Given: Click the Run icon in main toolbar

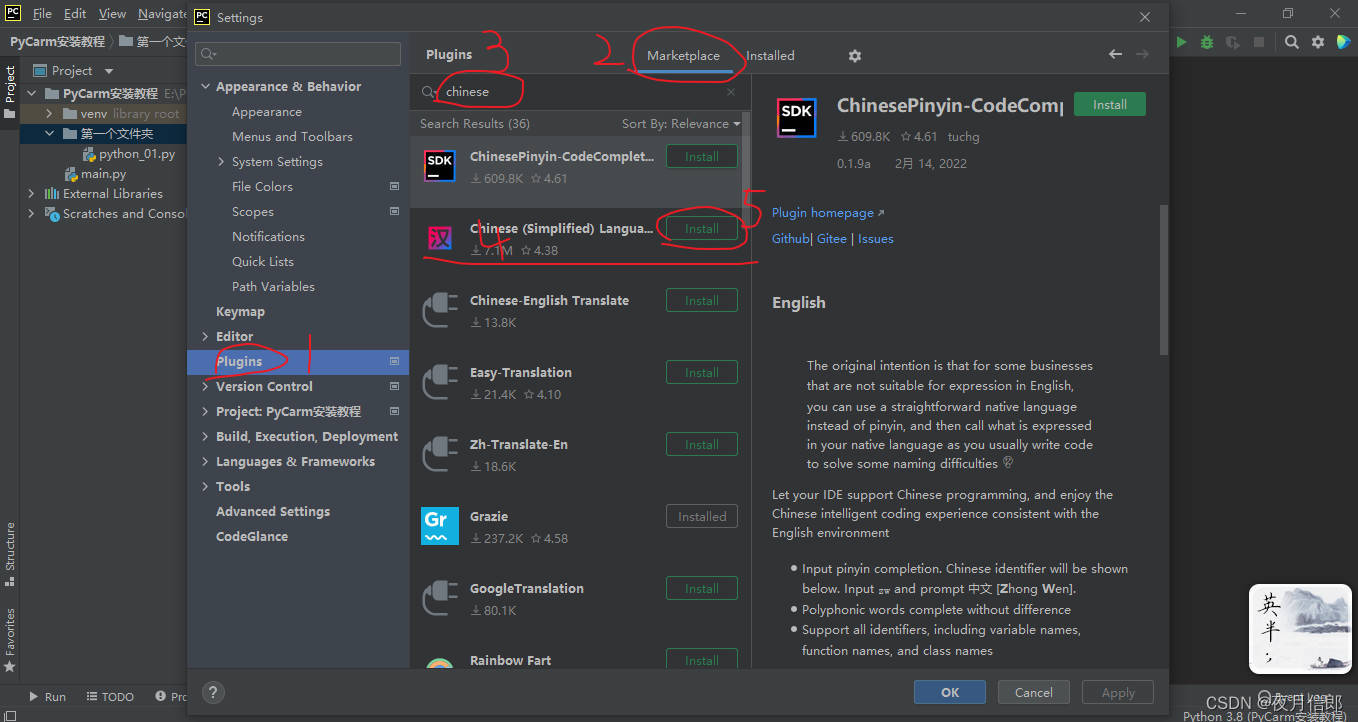Looking at the screenshot, I should tap(1181, 42).
